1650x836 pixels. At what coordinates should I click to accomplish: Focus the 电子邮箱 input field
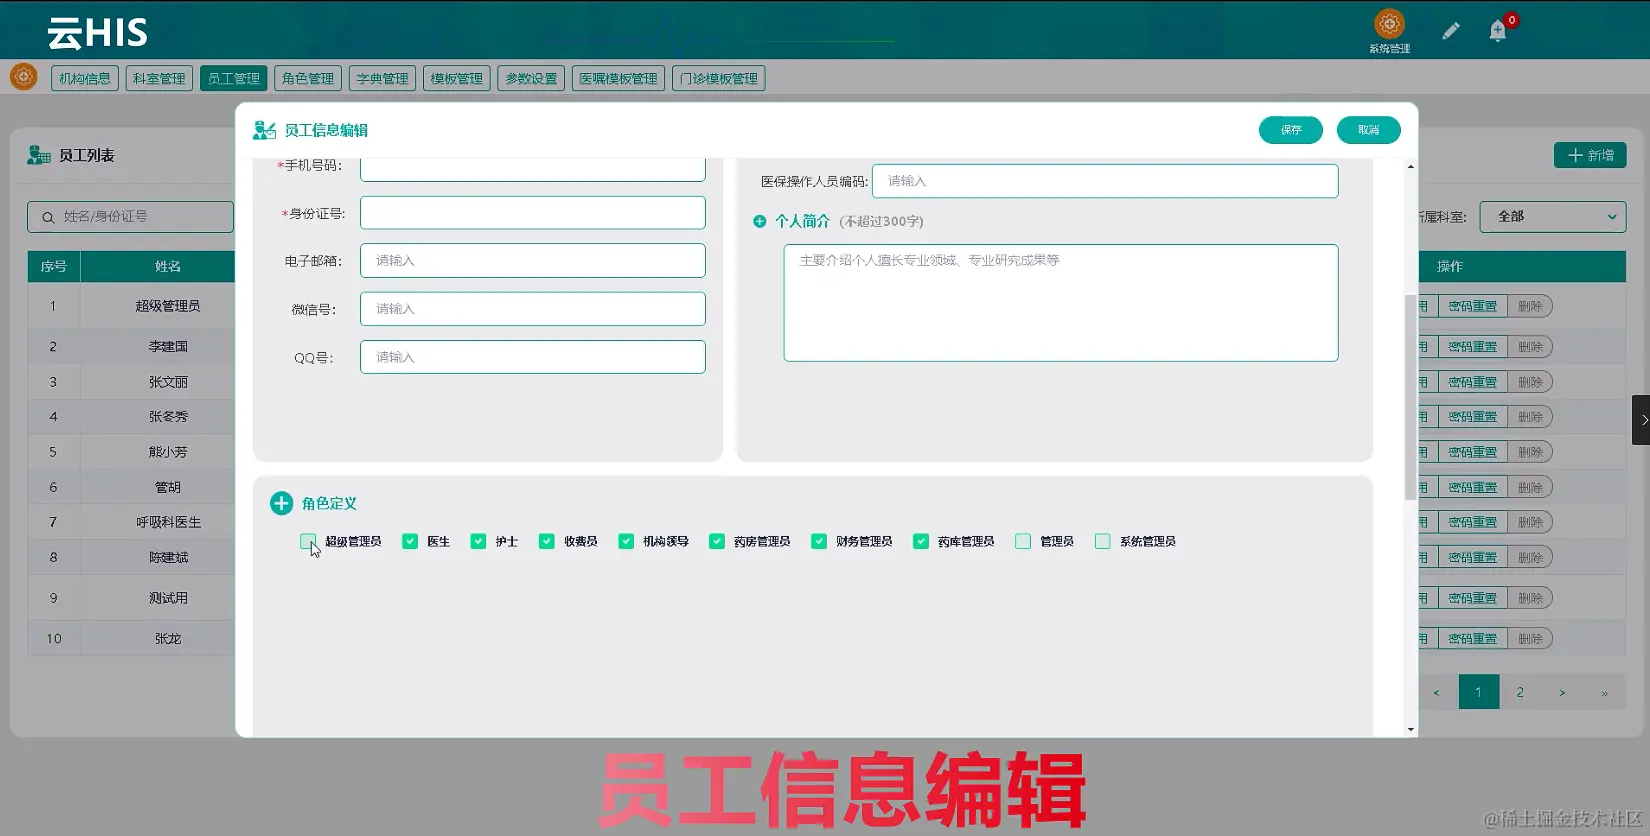coord(533,261)
